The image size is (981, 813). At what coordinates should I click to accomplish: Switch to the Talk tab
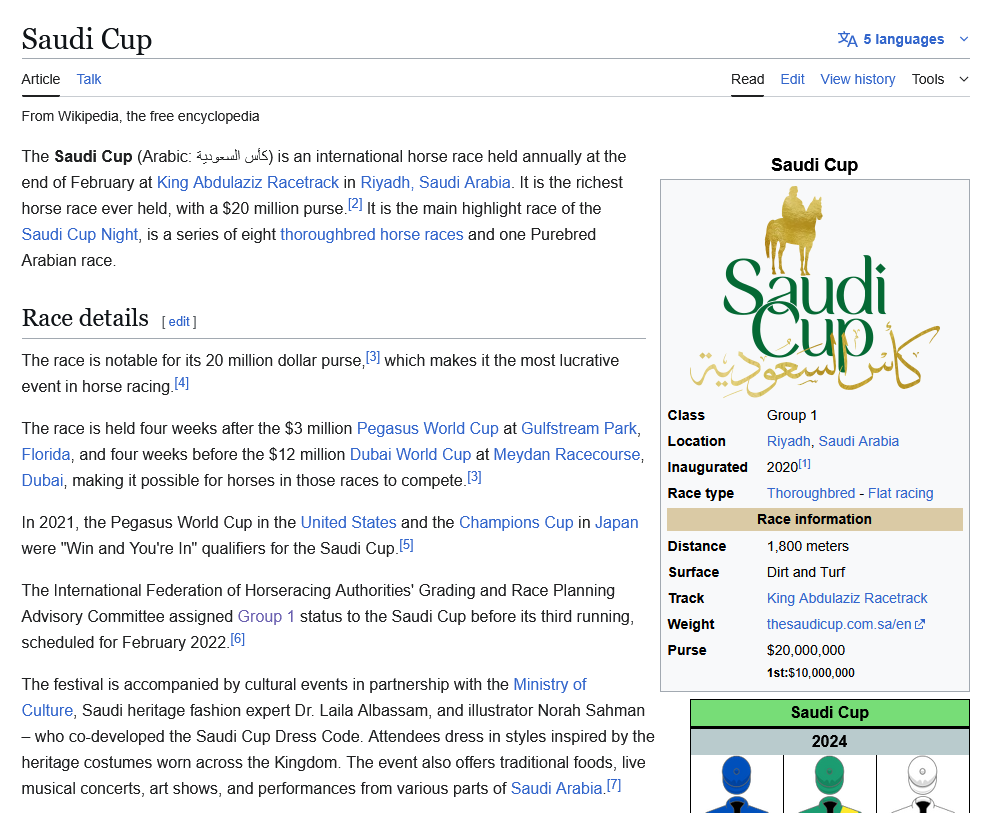(x=89, y=79)
